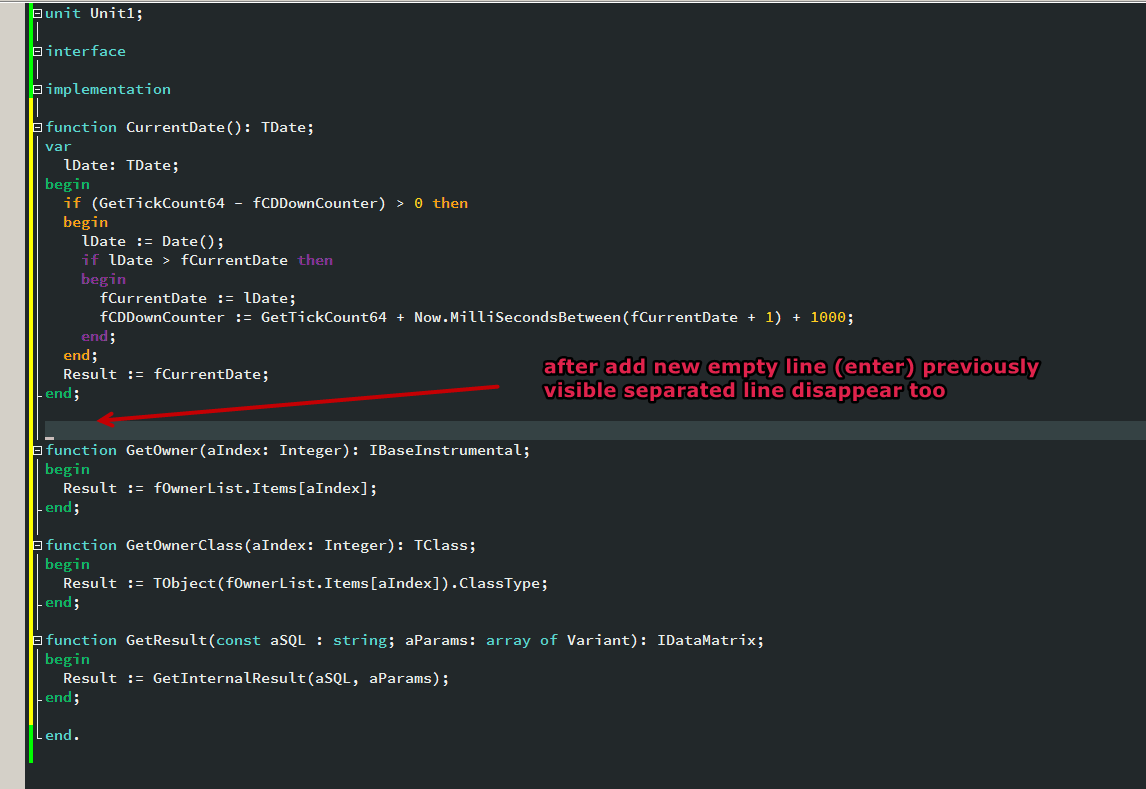Viewport: 1146px width, 789px height.
Task: Collapse the CurrentDate function fold marker
Action: (37, 128)
